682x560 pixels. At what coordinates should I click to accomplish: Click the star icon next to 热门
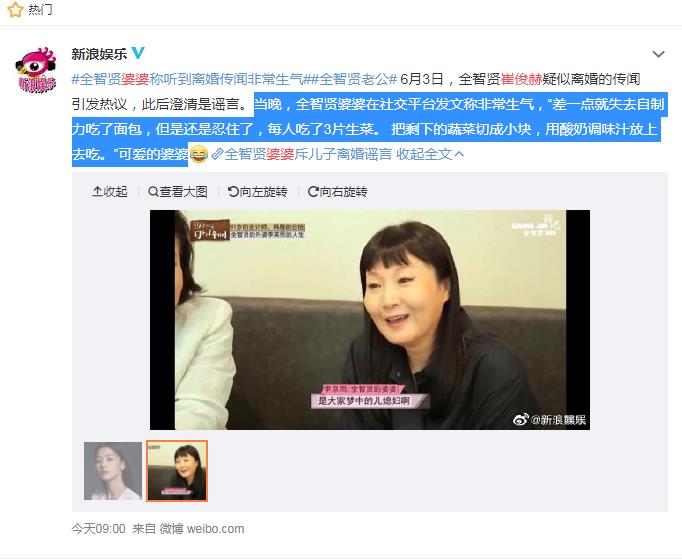point(15,9)
